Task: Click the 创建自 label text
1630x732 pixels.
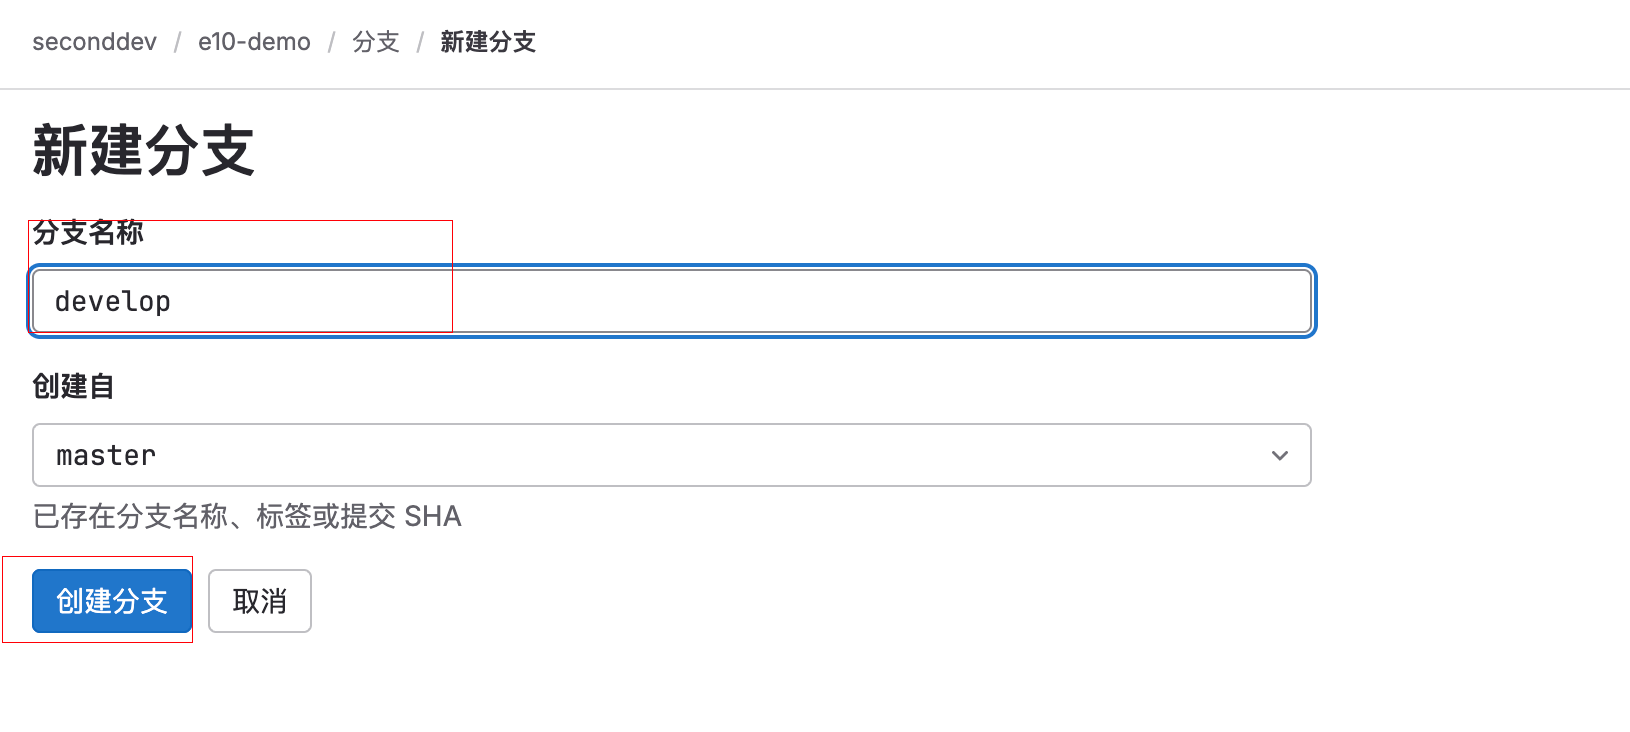Action: 73,387
